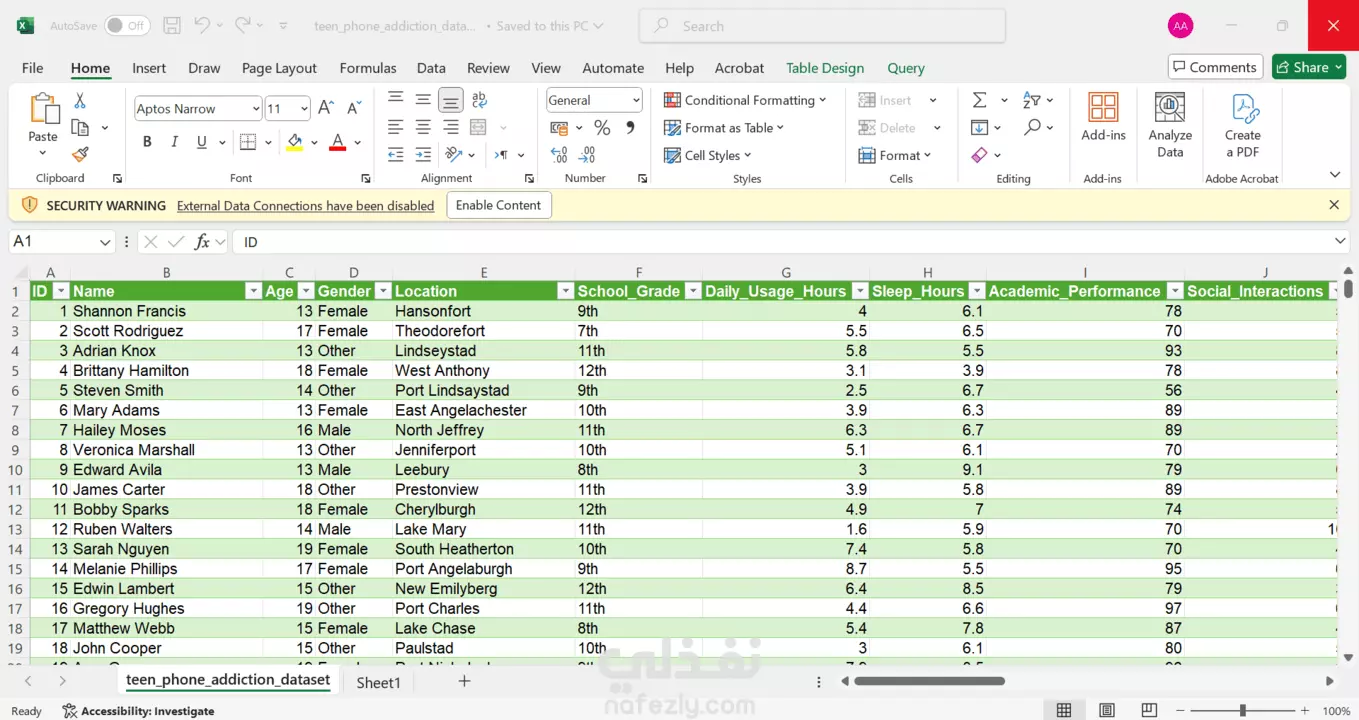
Task: Open the Query ribbon tab
Action: click(x=906, y=68)
